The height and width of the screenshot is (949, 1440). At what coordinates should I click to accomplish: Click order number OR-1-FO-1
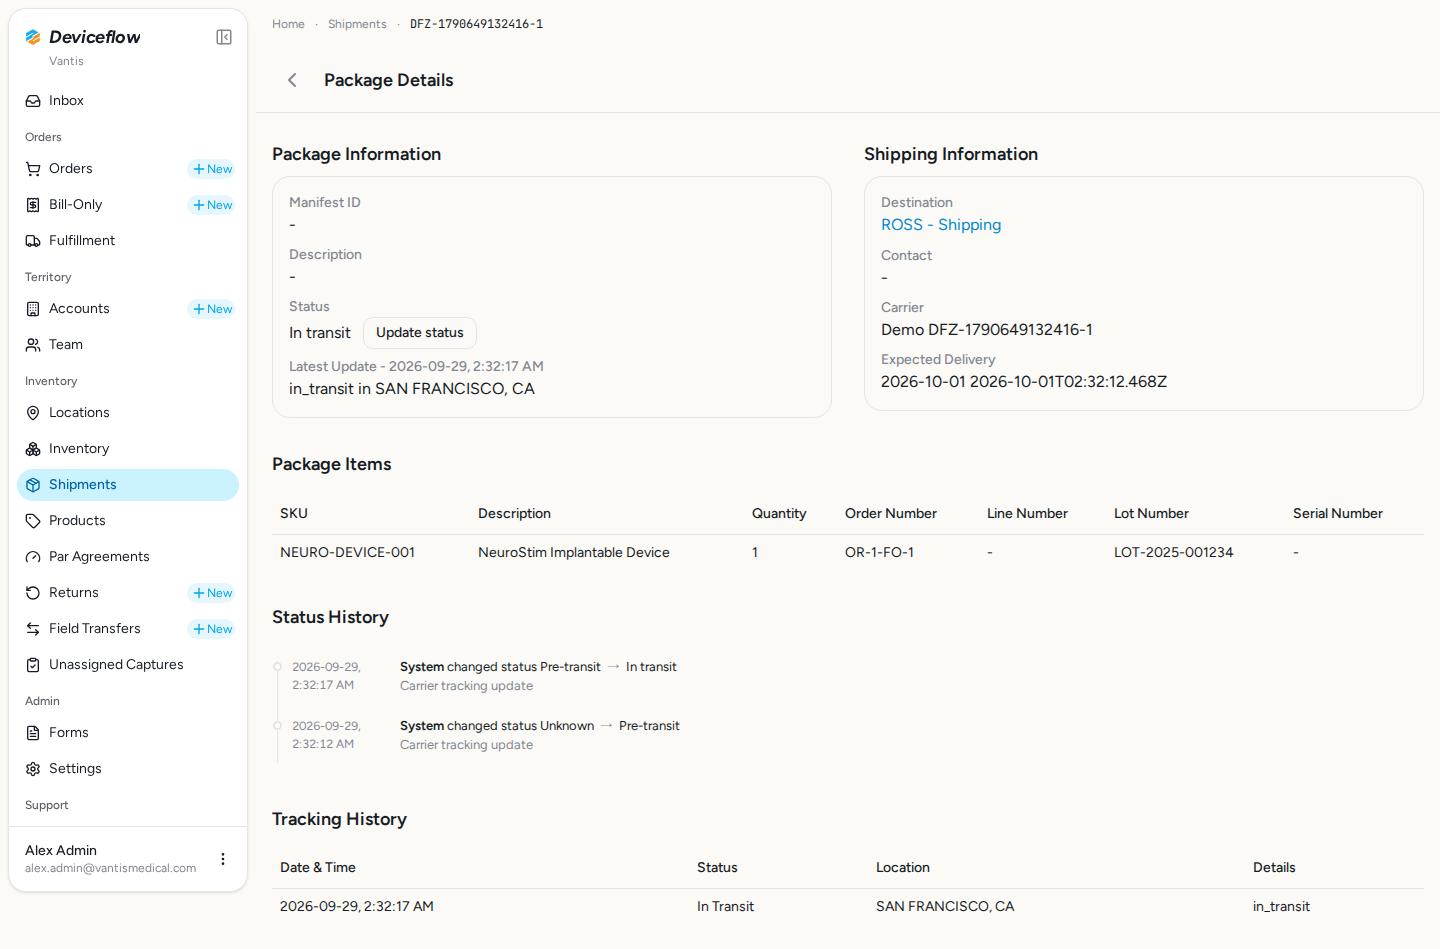[879, 552]
